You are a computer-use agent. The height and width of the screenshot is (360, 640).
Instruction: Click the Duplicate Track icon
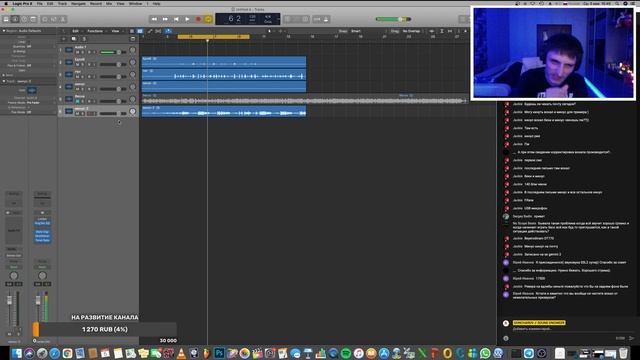(74, 39)
